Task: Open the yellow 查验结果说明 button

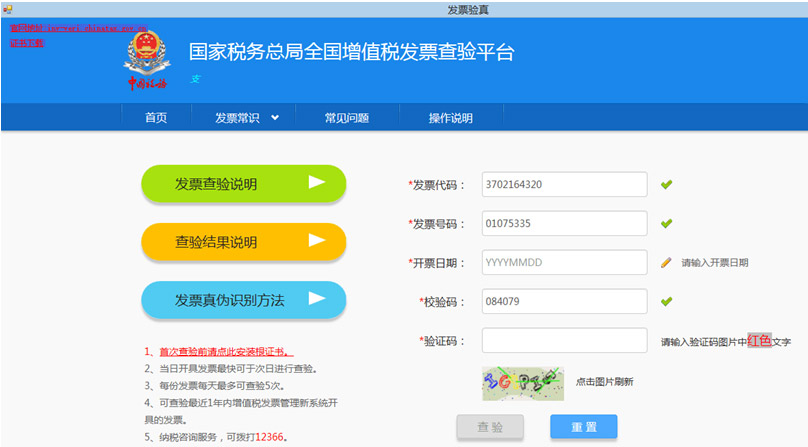Action: pos(244,242)
